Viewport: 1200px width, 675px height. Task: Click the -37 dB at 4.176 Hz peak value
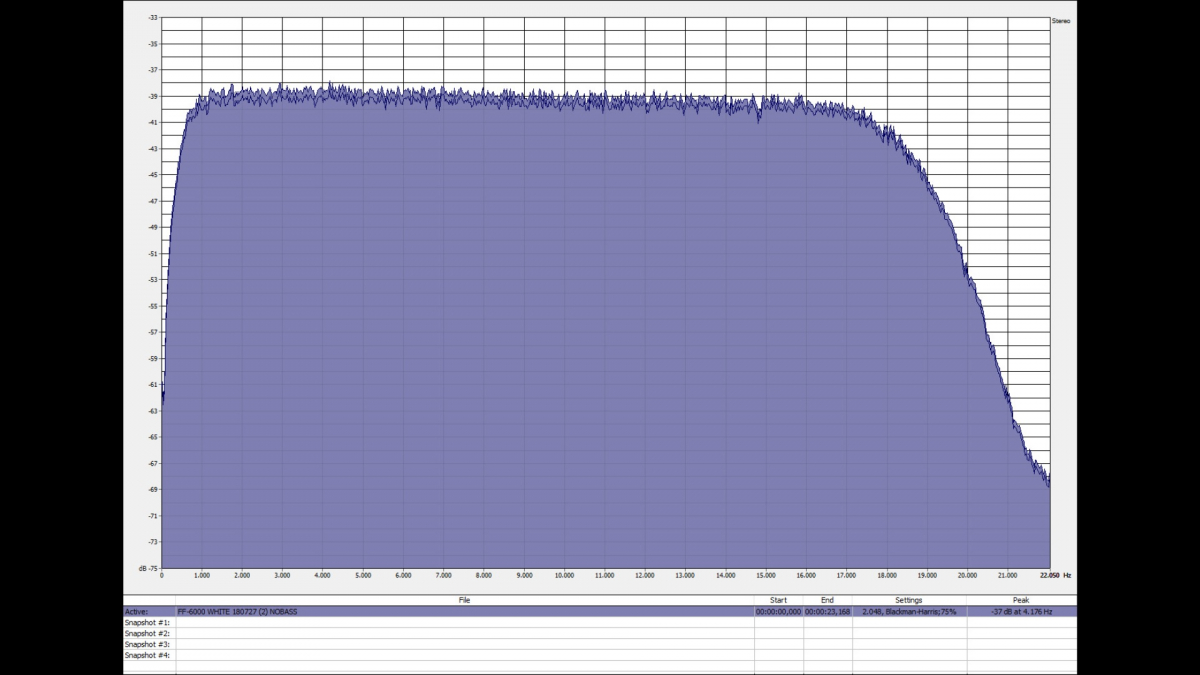1021,611
